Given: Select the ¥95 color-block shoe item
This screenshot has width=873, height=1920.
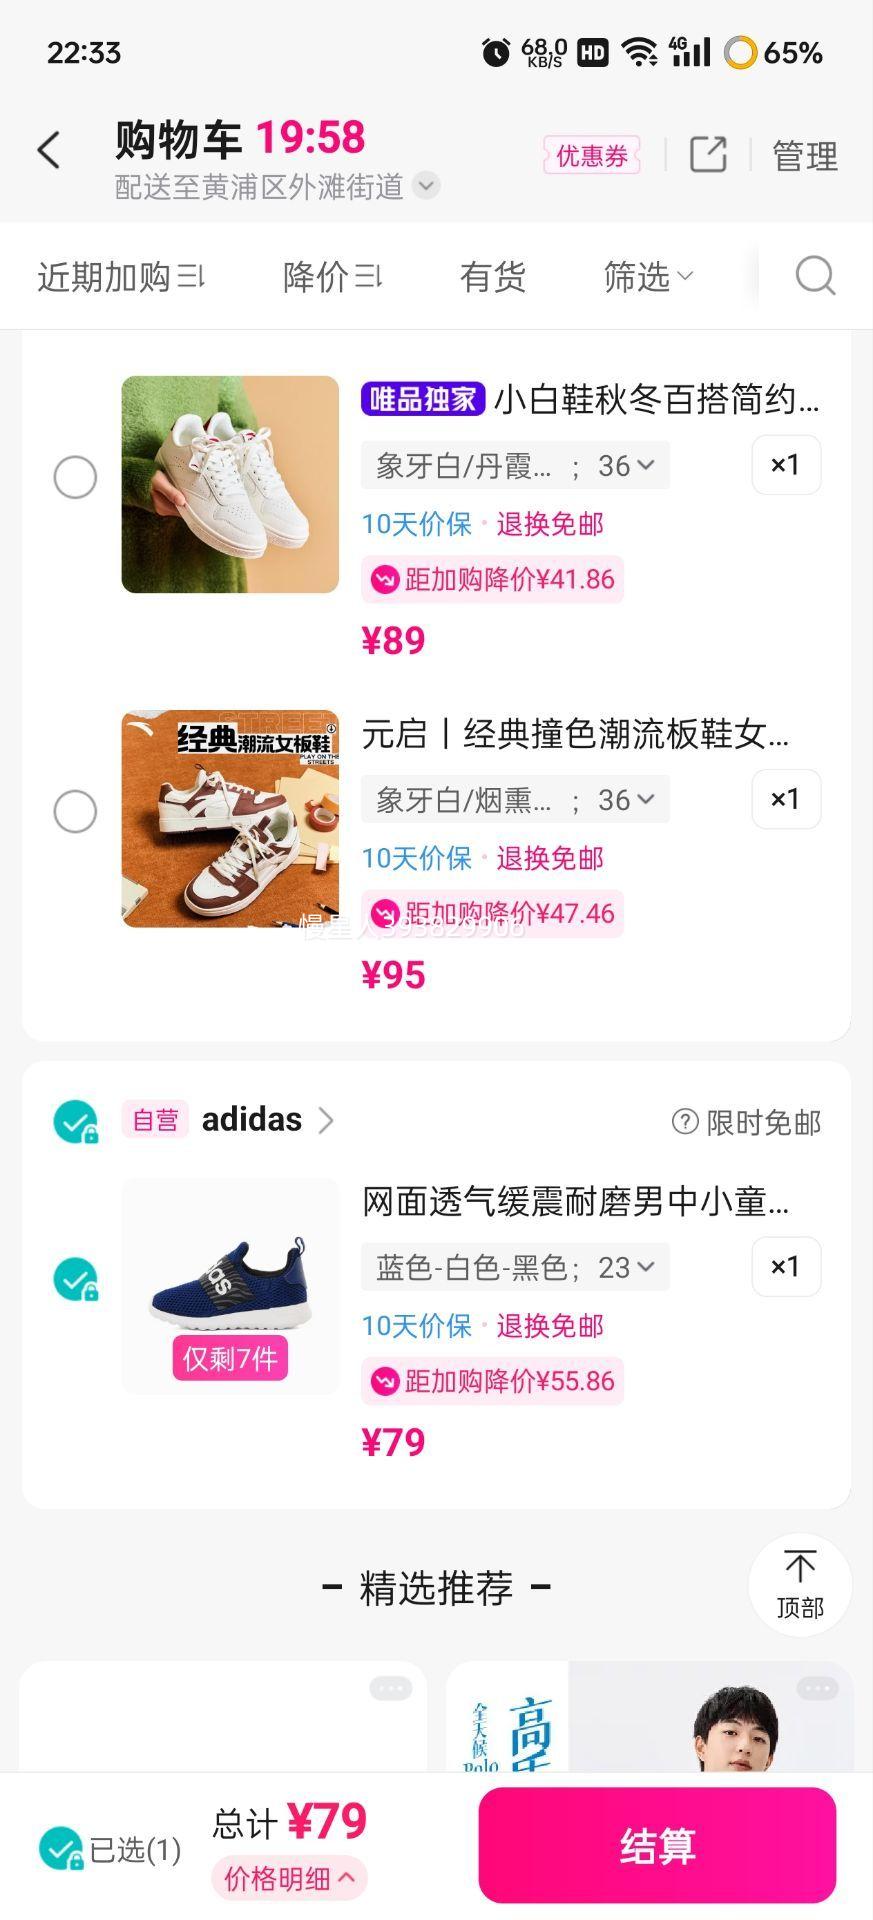Looking at the screenshot, I should (75, 811).
